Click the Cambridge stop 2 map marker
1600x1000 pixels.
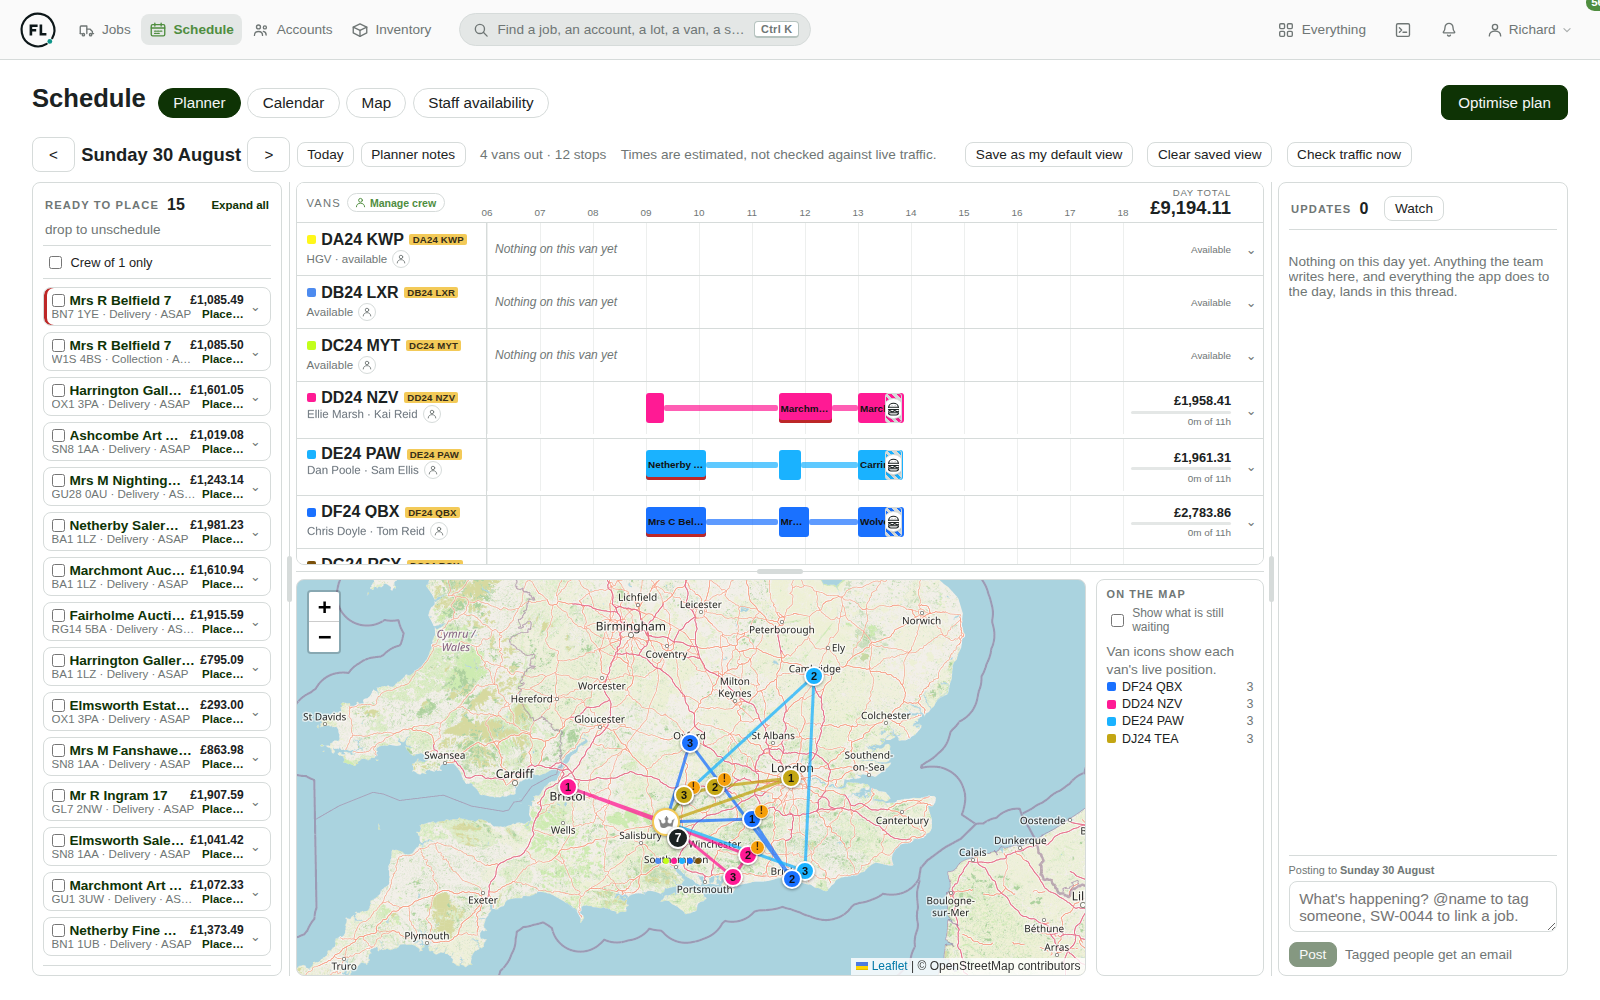[814, 676]
